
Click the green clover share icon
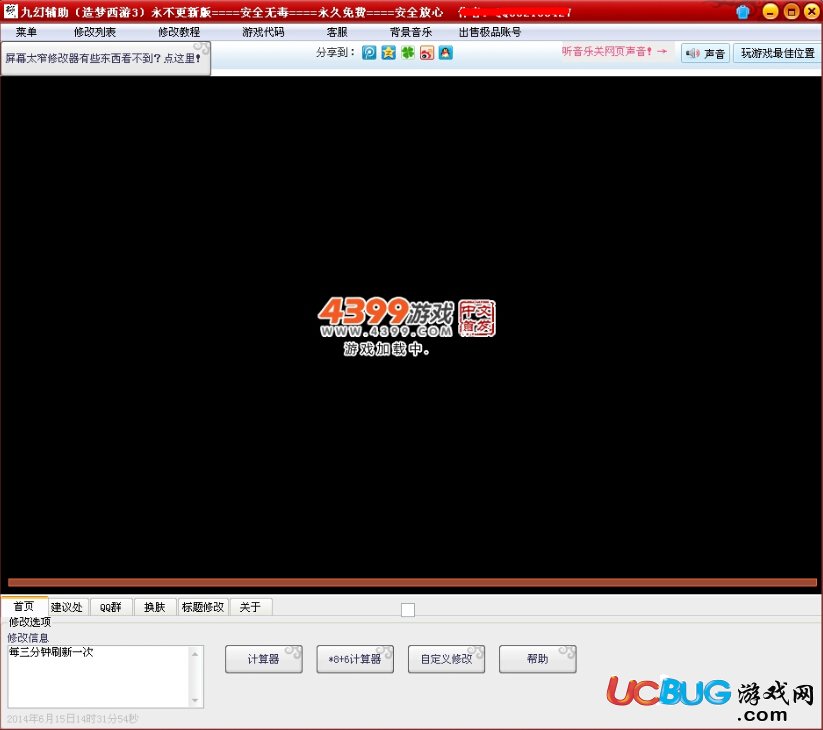pos(408,52)
